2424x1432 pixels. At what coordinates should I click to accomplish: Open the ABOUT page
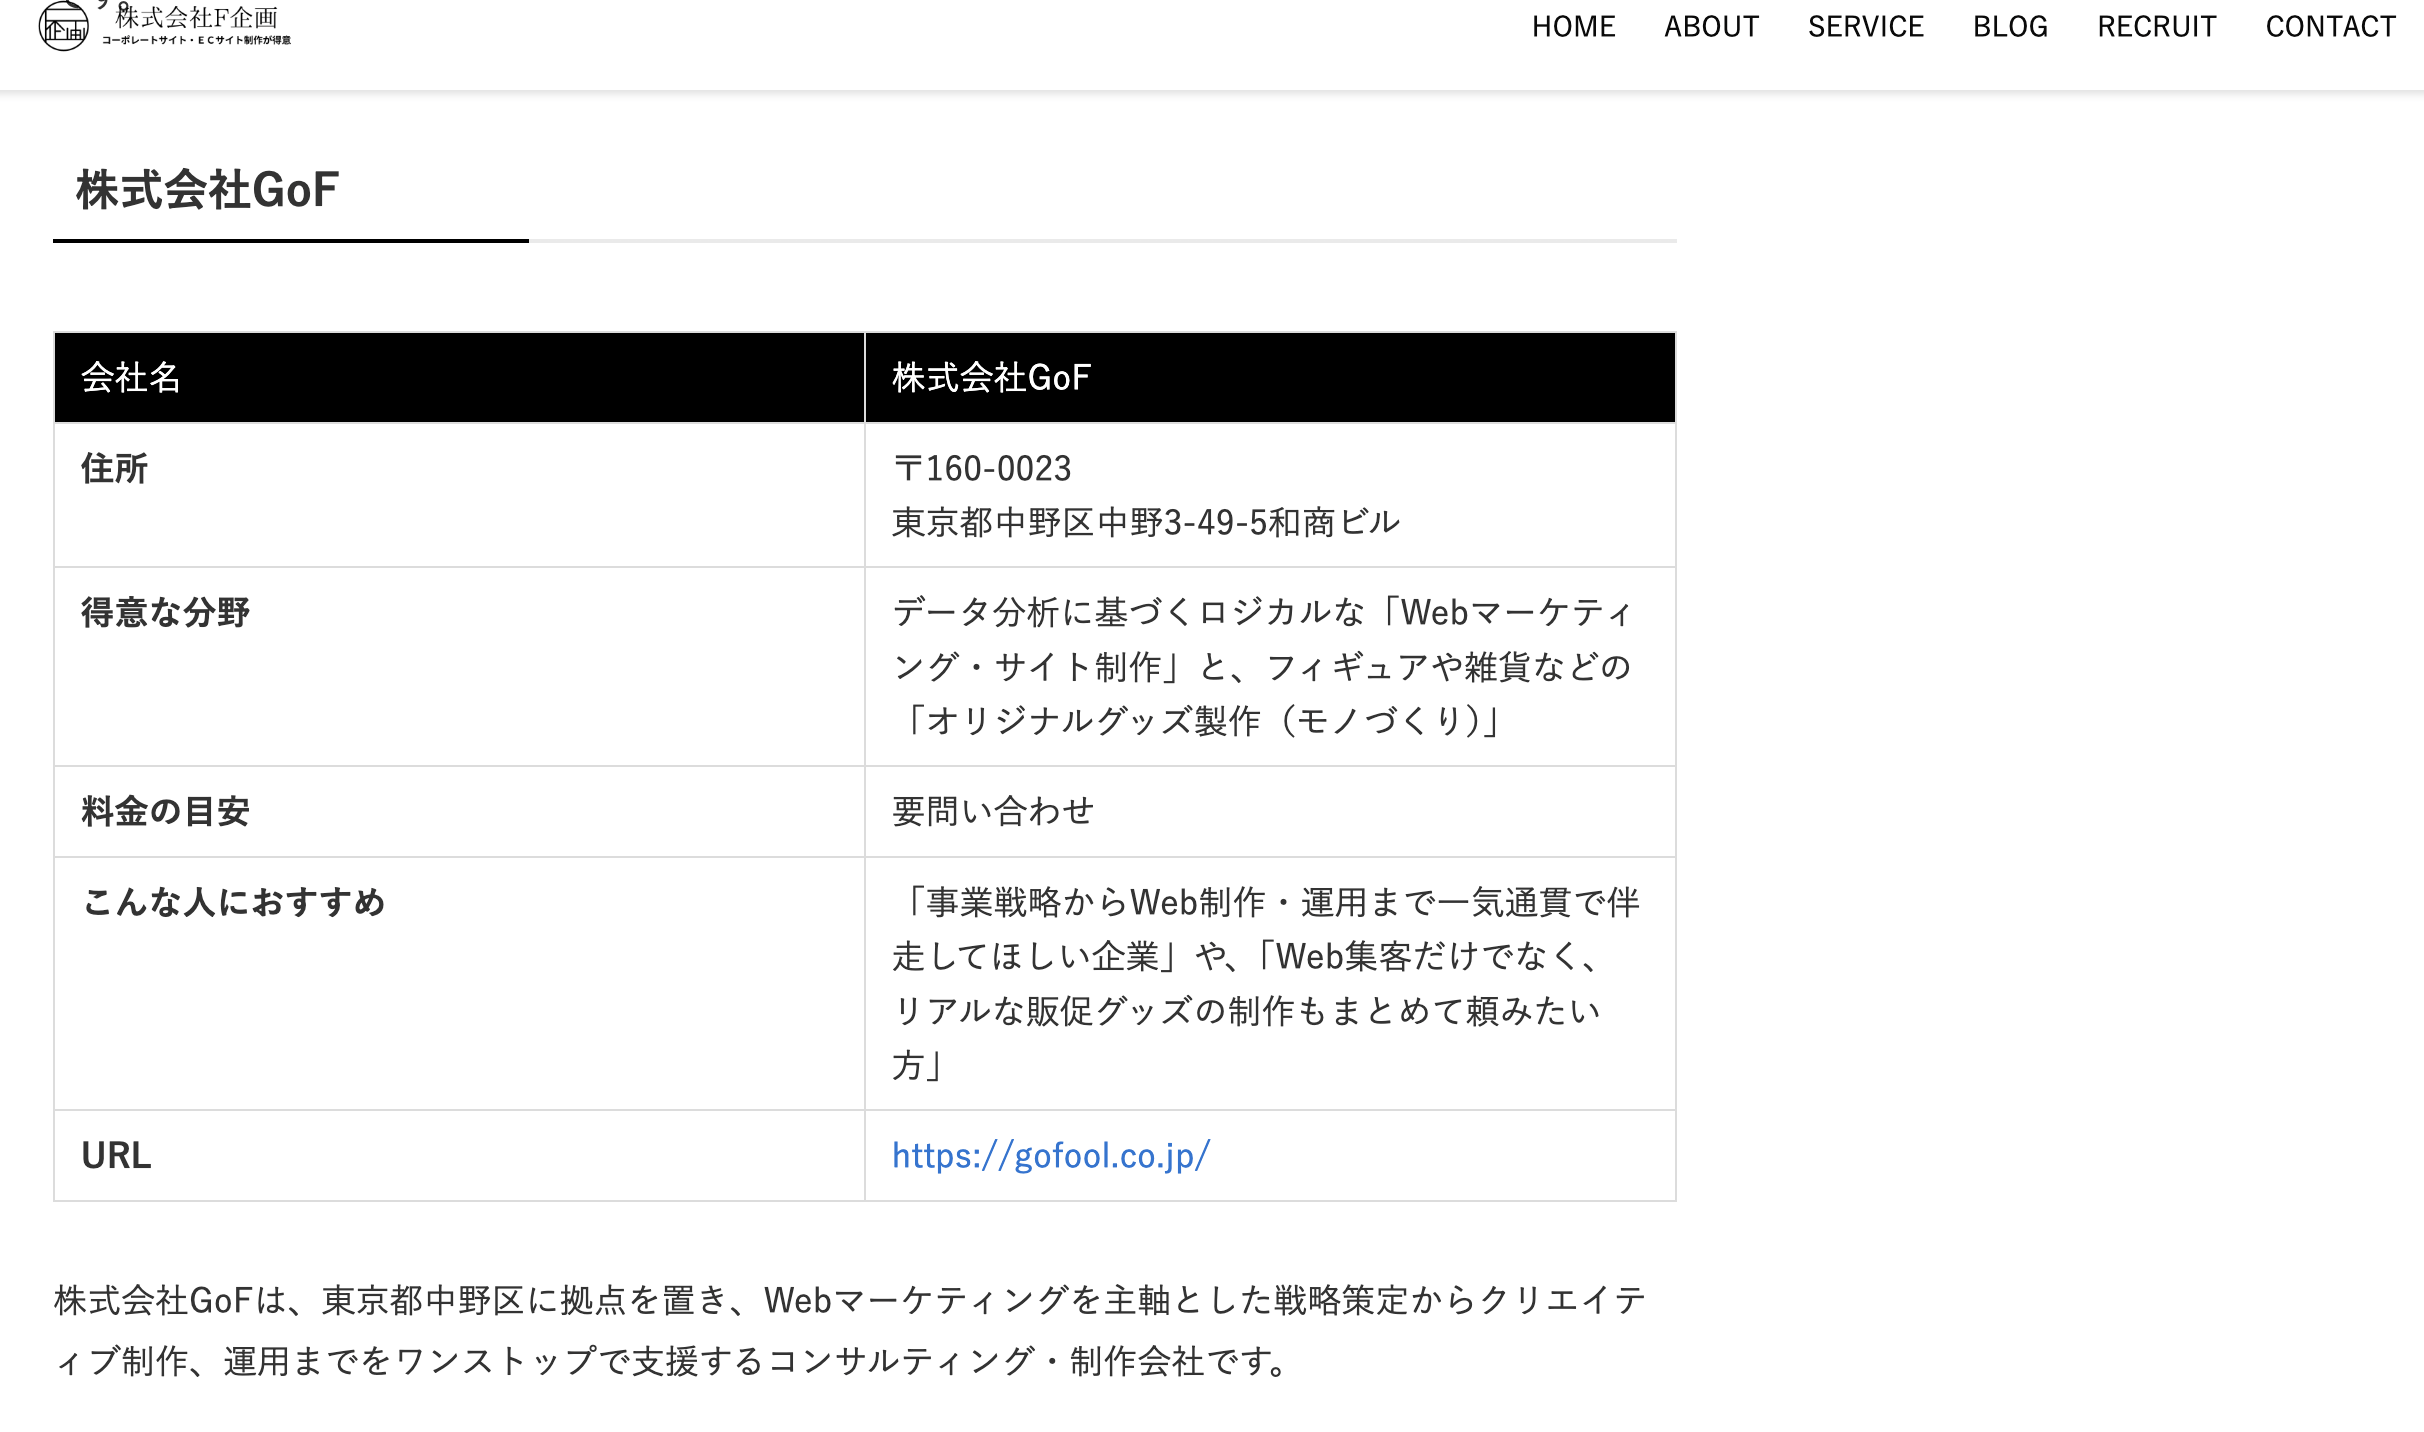click(x=1711, y=26)
